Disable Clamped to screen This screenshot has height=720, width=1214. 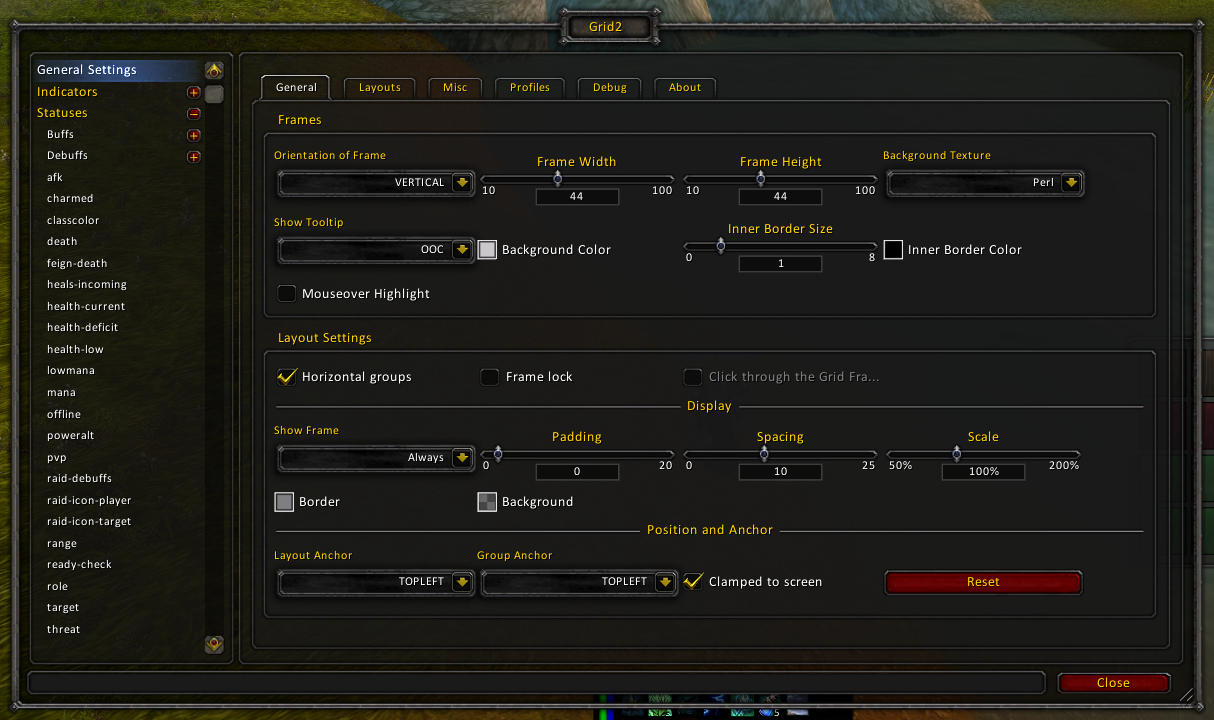coord(693,581)
